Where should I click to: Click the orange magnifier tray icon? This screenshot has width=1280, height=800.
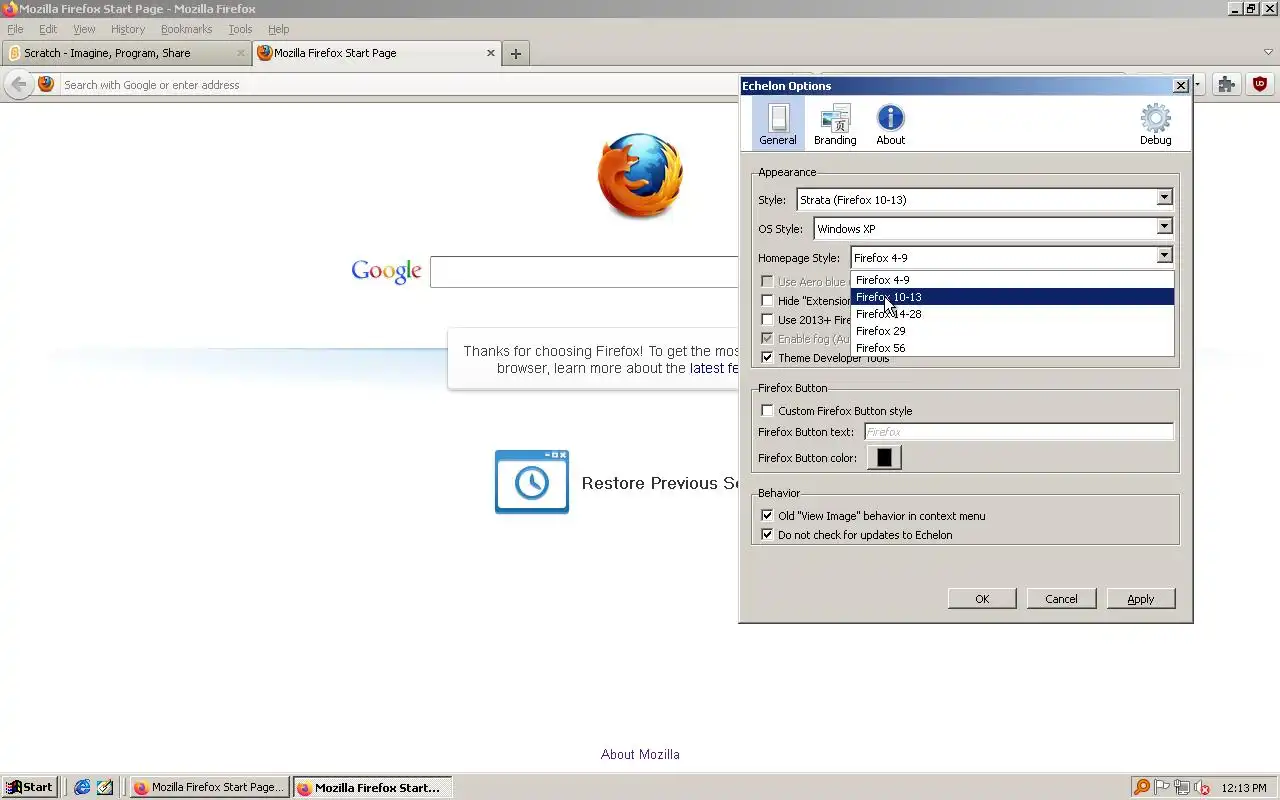(x=1141, y=787)
